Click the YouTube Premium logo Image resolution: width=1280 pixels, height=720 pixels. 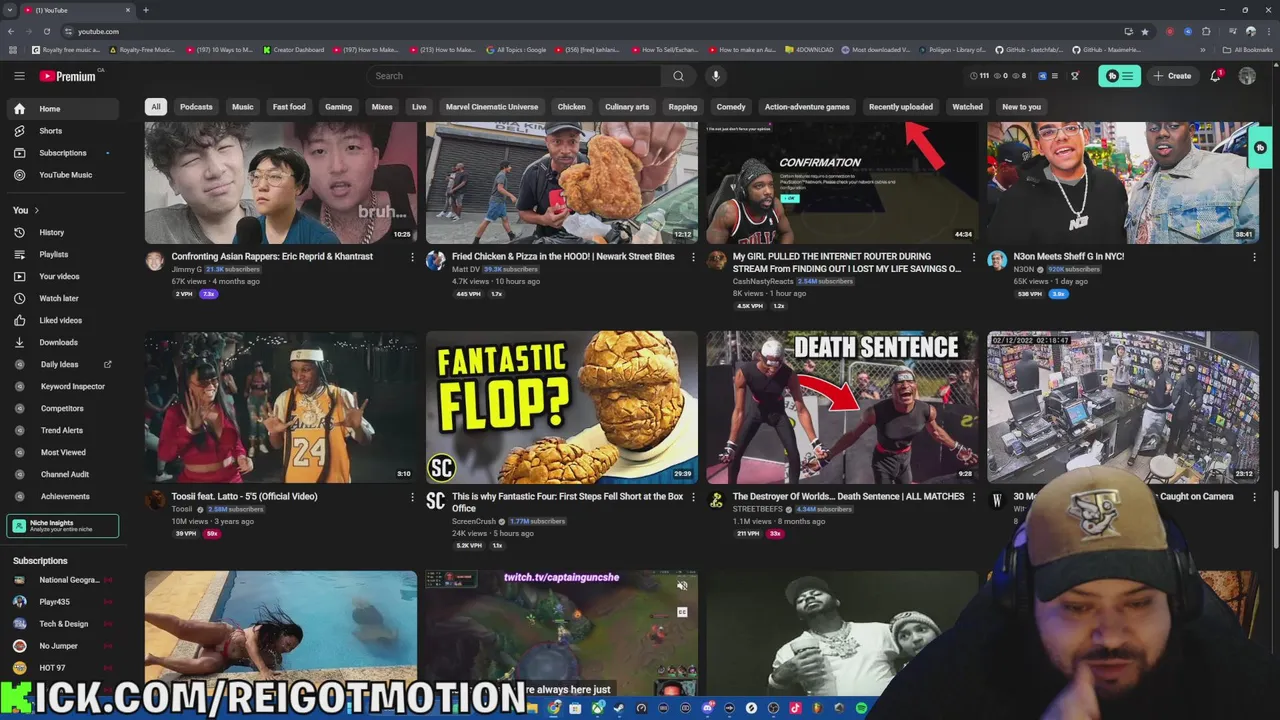coord(68,76)
